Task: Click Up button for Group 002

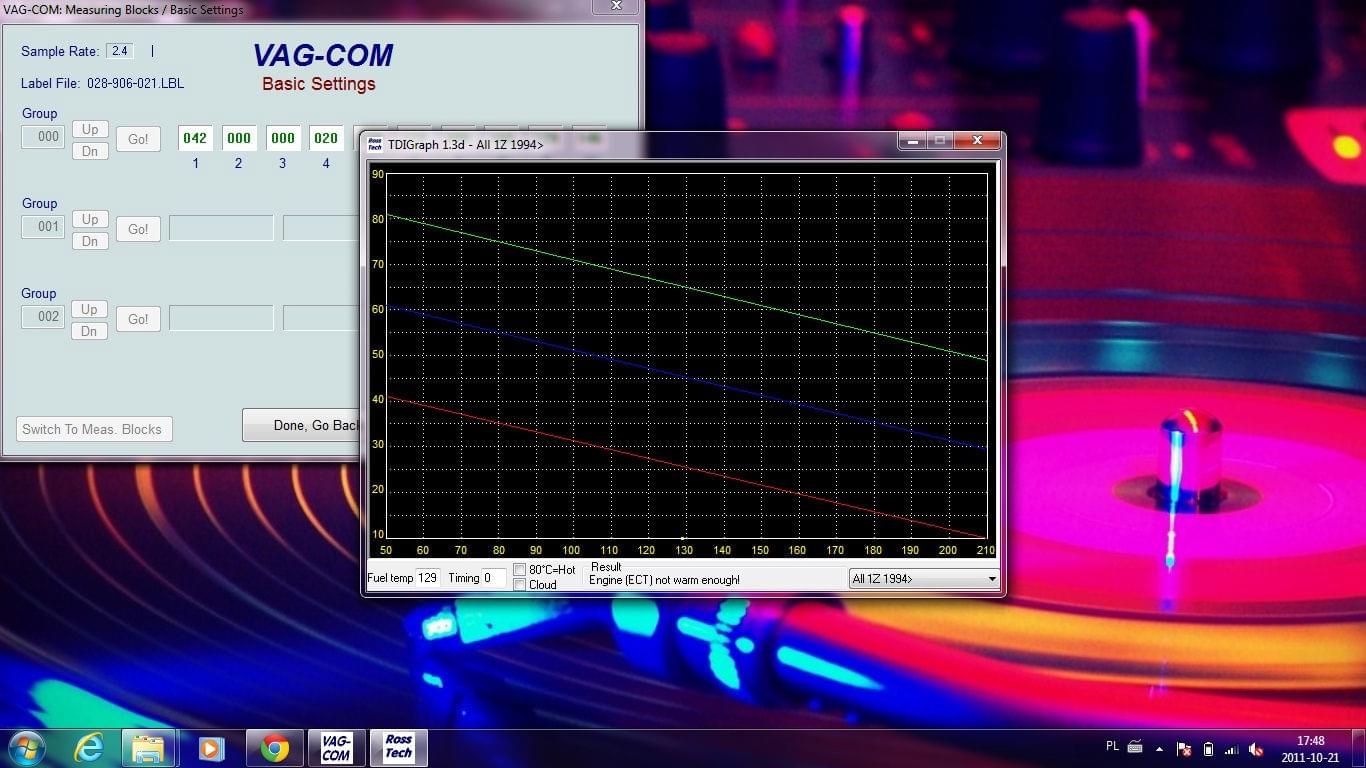Action: tap(90, 309)
